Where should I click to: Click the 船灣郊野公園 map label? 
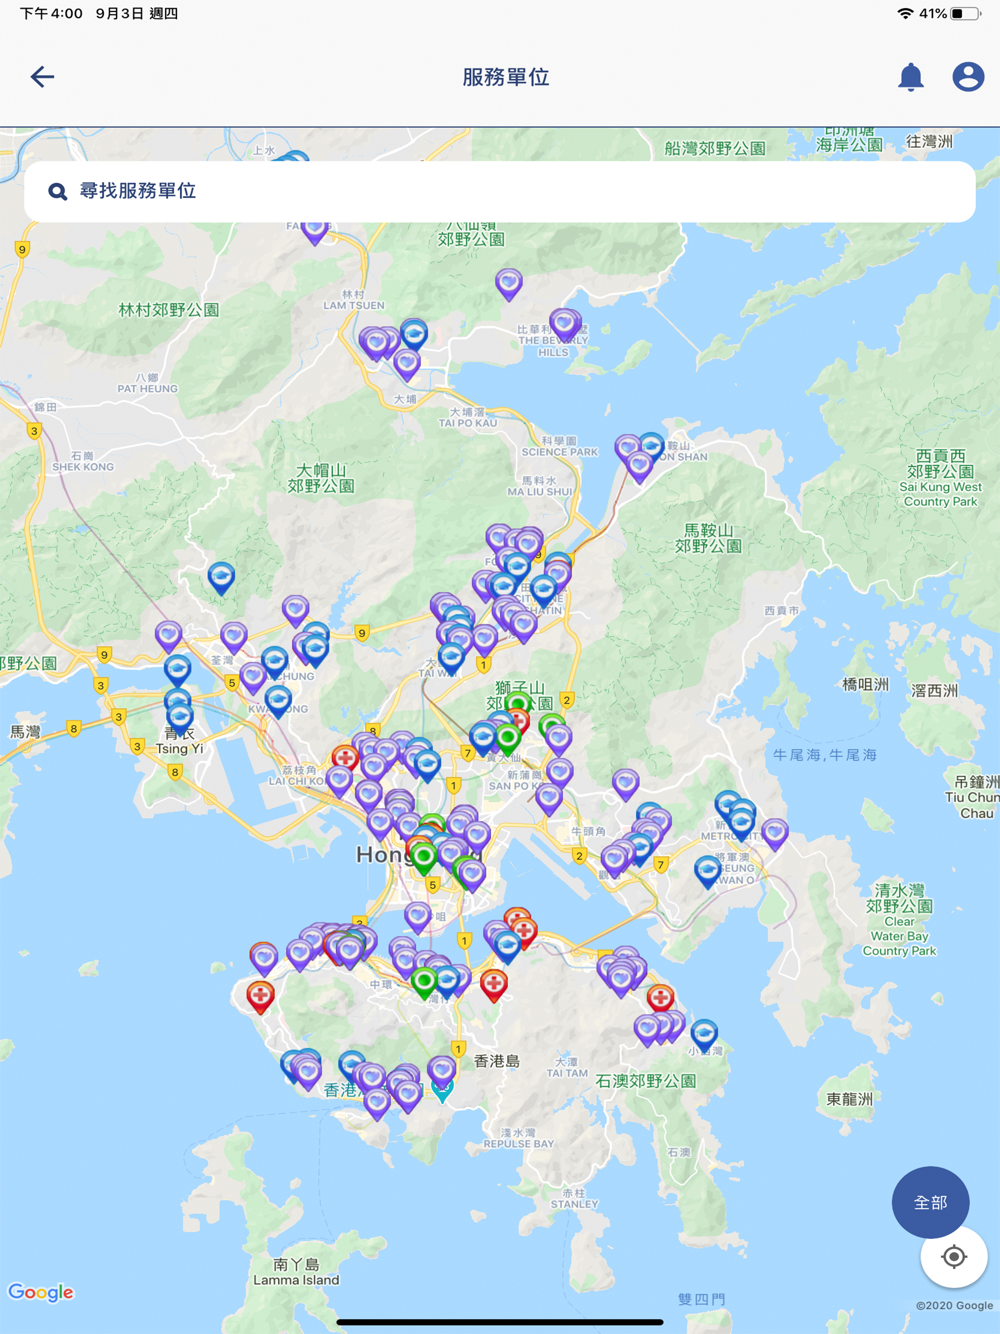point(715,149)
